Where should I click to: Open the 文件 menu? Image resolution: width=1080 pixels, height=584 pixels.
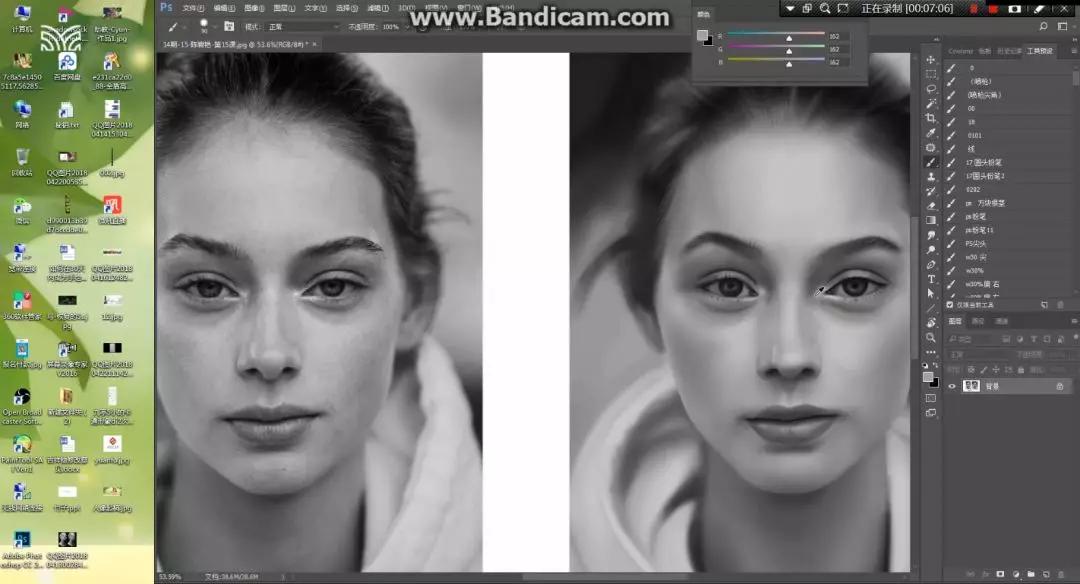click(x=193, y=8)
